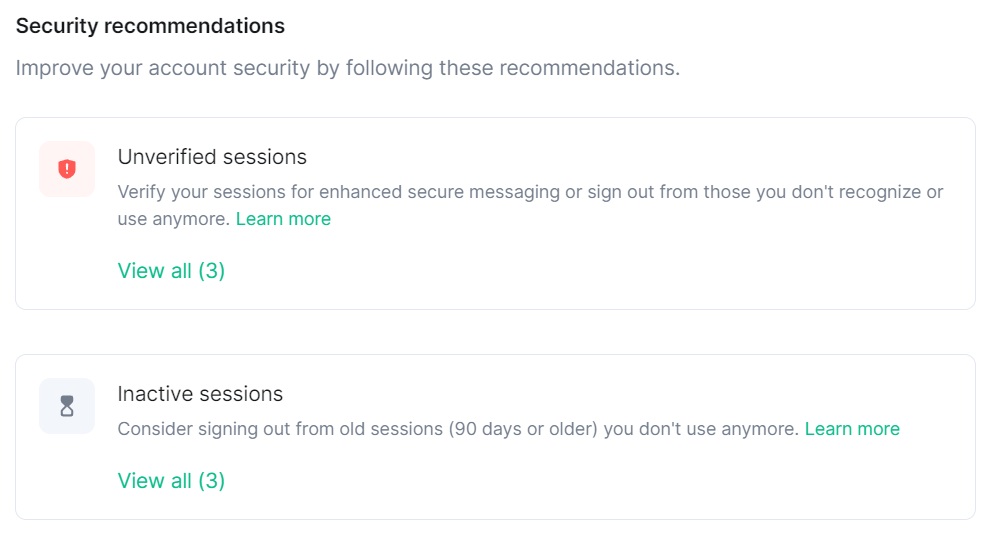Follow Learn more link in Unverified sessions

[283, 219]
